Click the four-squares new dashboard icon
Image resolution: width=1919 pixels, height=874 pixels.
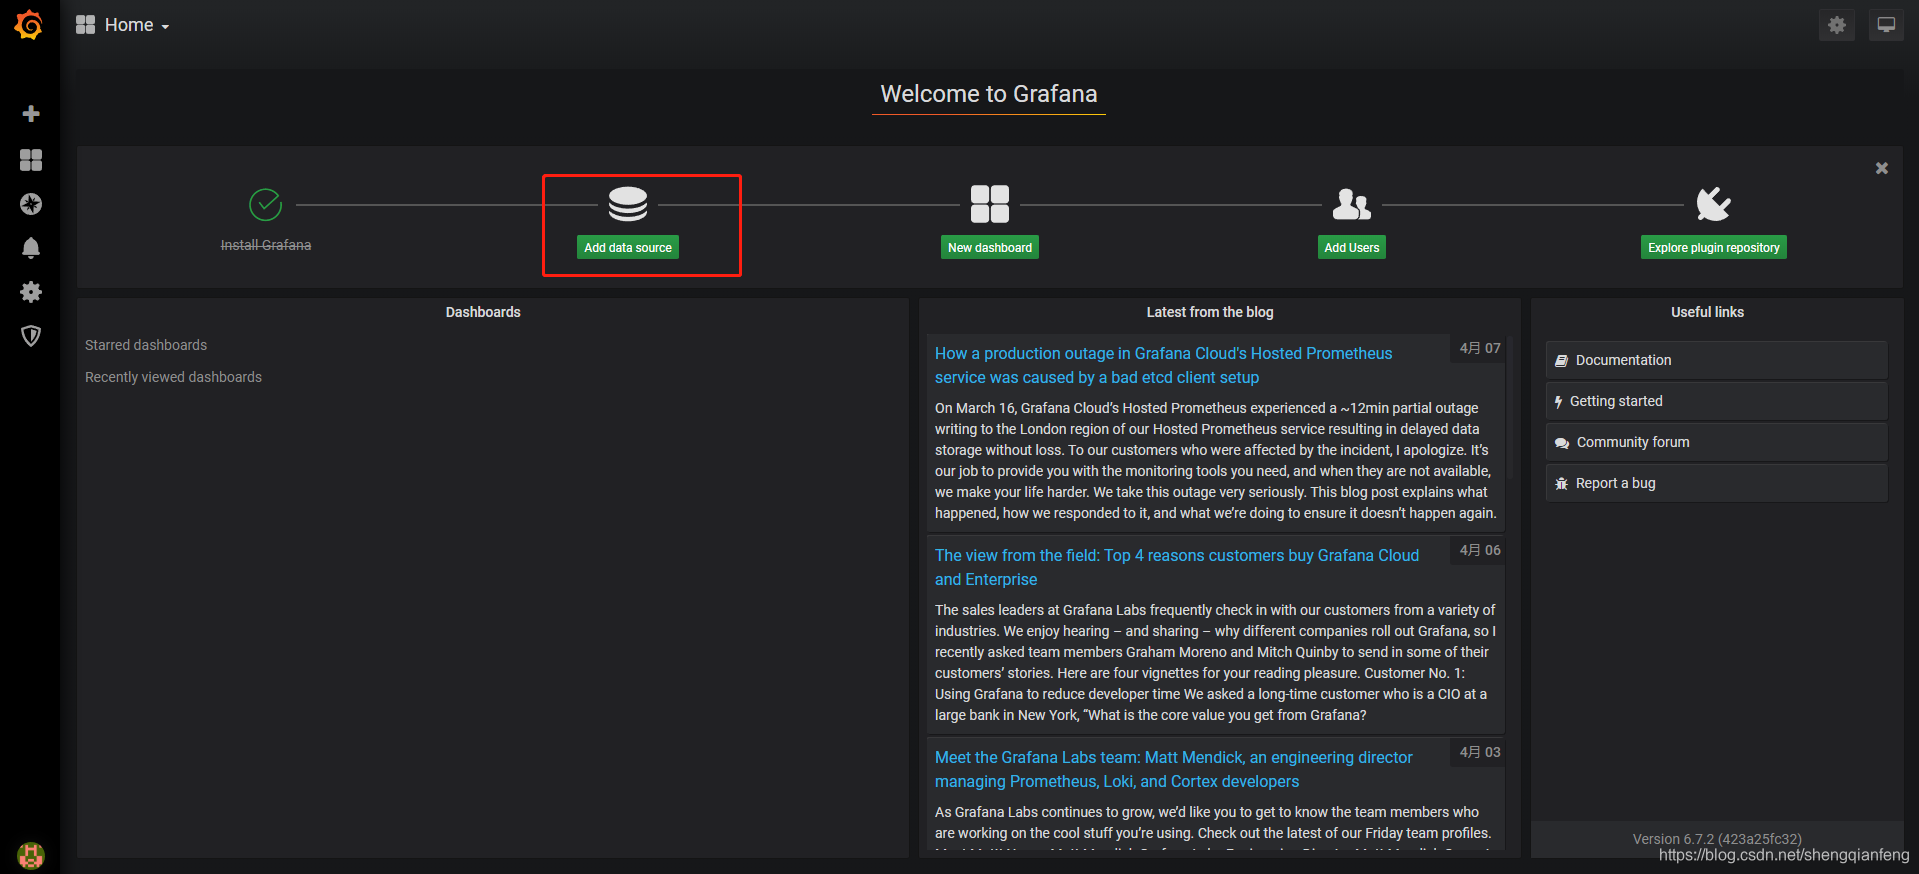pyautogui.click(x=990, y=204)
